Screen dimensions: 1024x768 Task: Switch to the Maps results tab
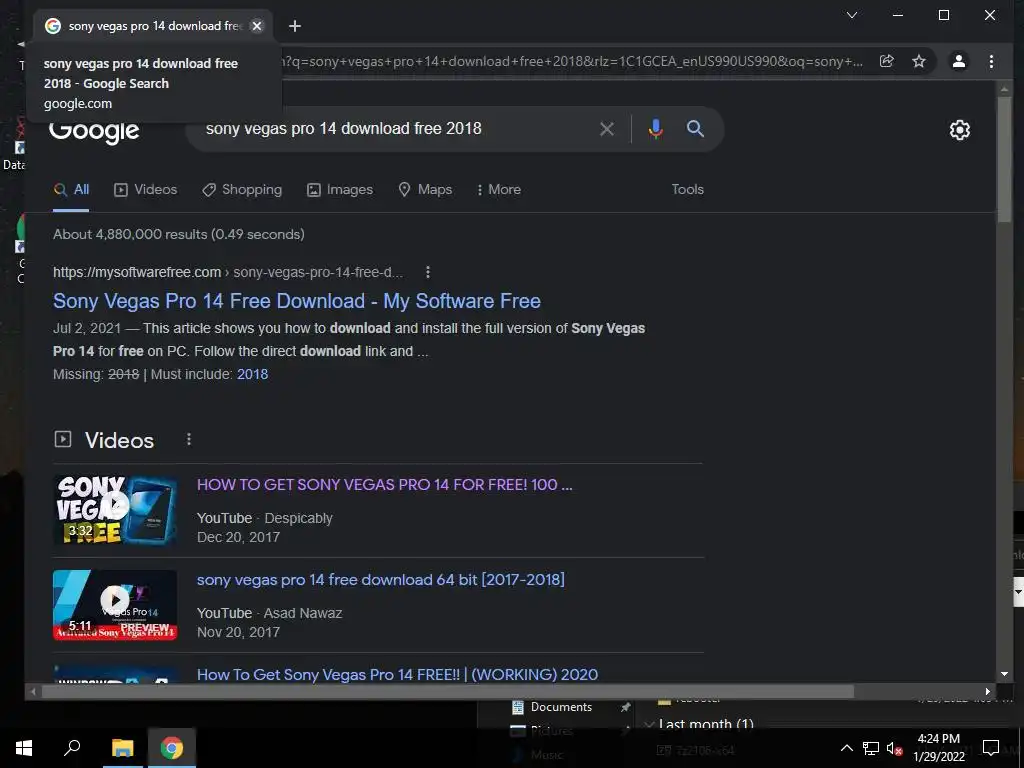[x=425, y=189]
